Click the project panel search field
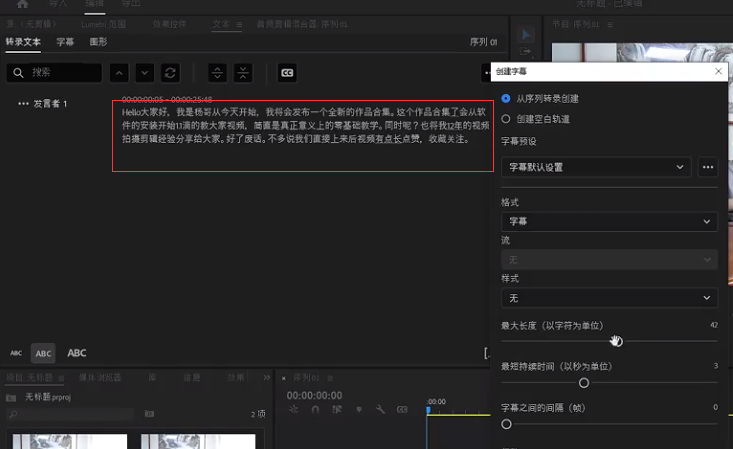This screenshot has width=733, height=449. click(x=70, y=414)
